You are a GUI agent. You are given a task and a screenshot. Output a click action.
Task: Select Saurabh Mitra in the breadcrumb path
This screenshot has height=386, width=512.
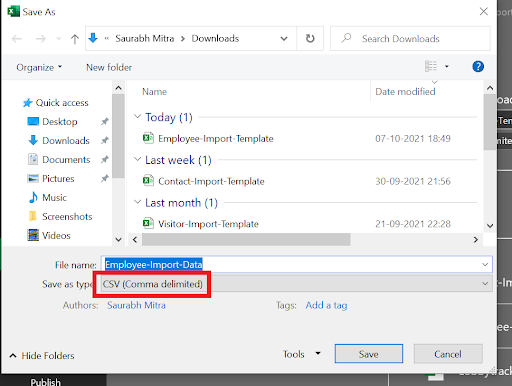tap(145, 39)
